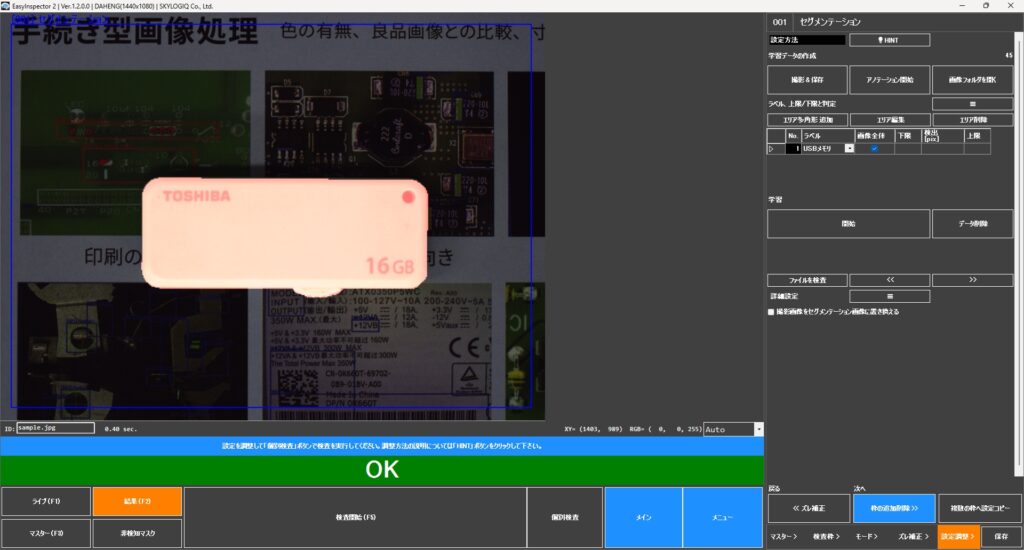Click the No. 1 cell in label table

click(793, 149)
